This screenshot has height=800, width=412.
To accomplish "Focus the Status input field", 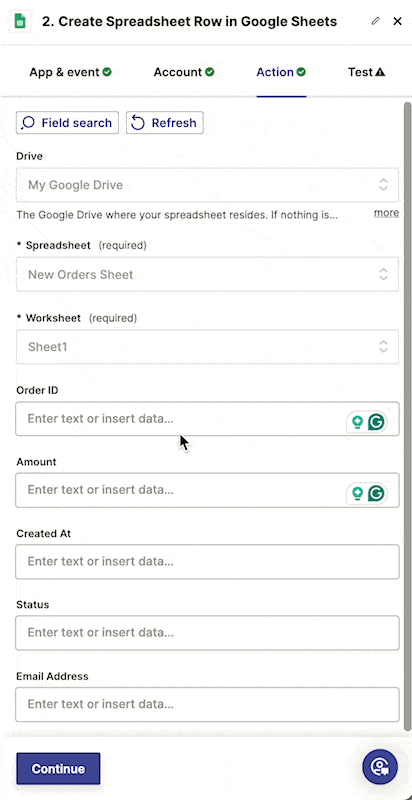I will click(x=207, y=633).
